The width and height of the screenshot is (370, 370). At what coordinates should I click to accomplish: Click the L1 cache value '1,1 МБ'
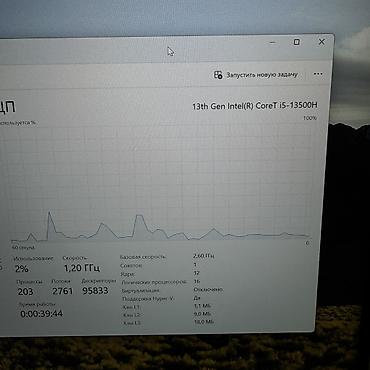click(202, 306)
